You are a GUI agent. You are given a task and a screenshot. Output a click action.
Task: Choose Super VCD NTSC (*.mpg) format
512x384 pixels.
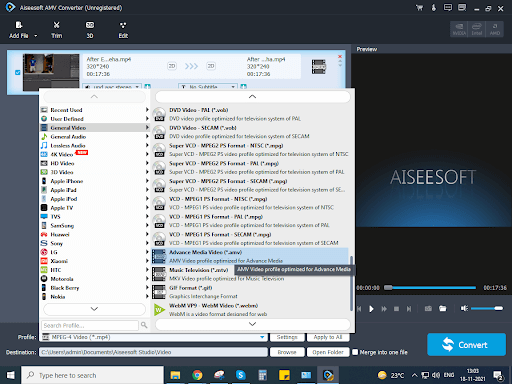250,150
